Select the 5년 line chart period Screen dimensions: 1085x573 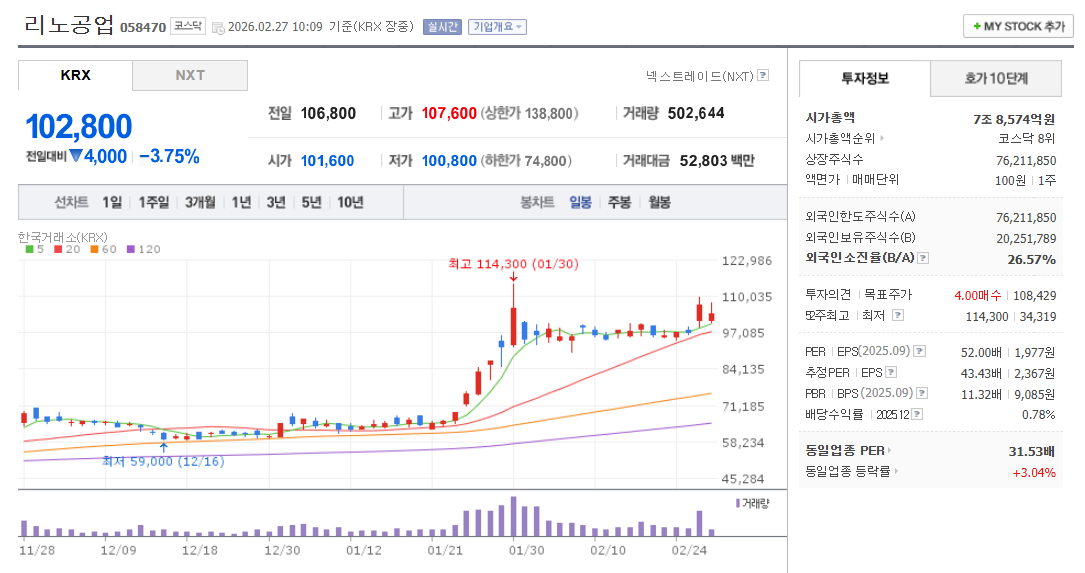pos(311,202)
